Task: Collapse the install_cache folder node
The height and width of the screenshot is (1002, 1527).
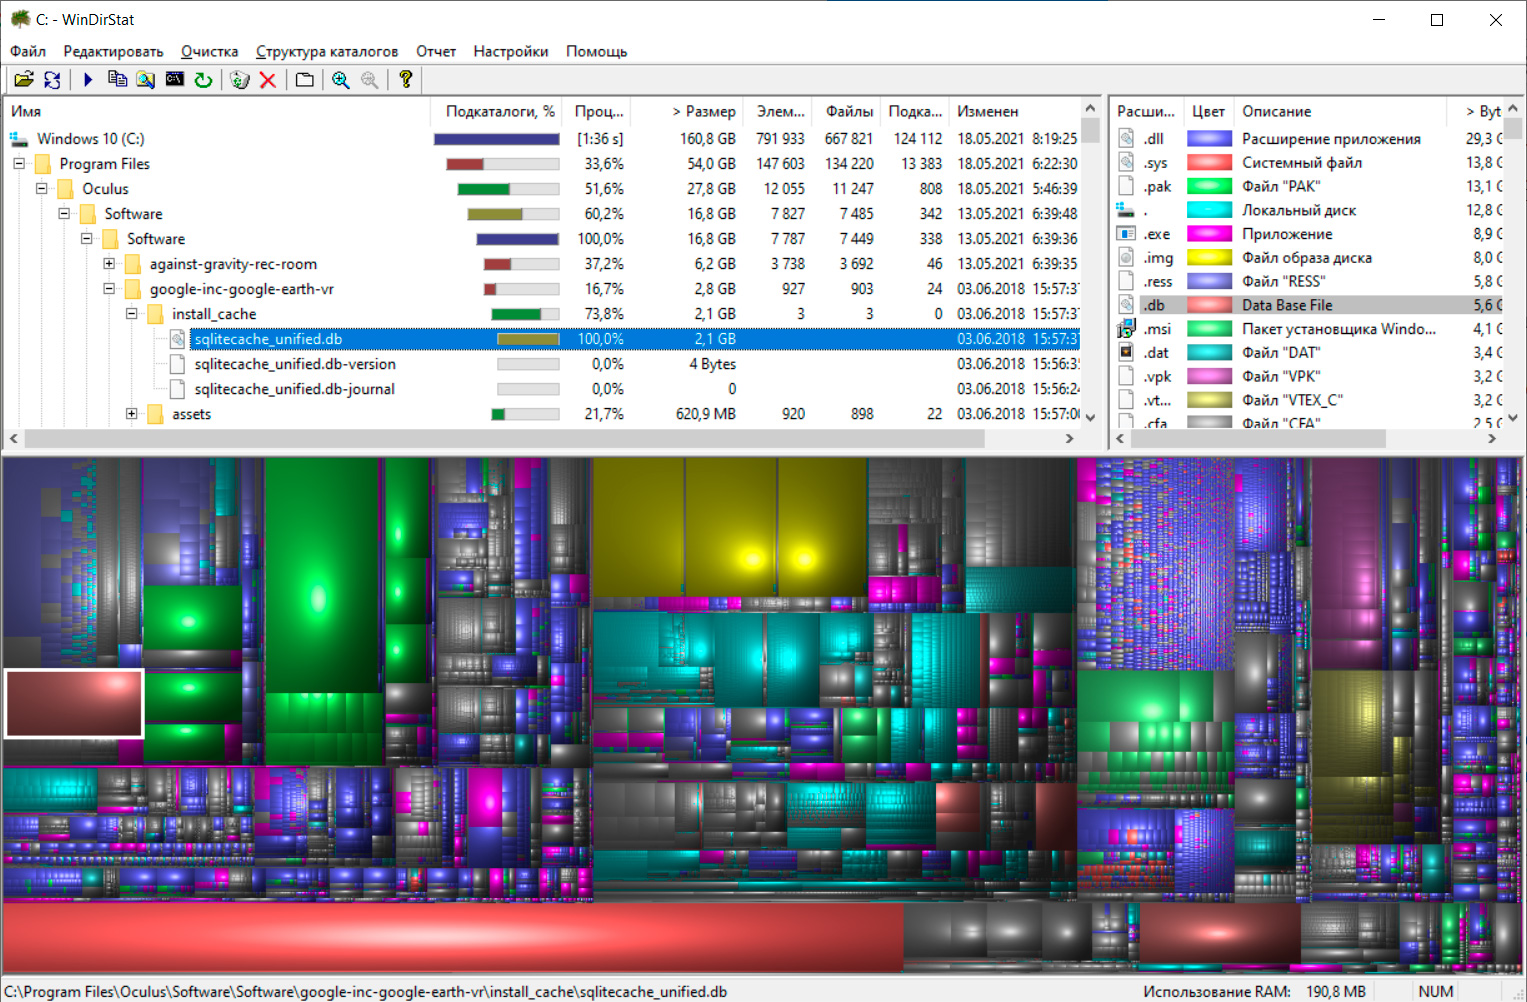Action: pyautogui.click(x=131, y=314)
